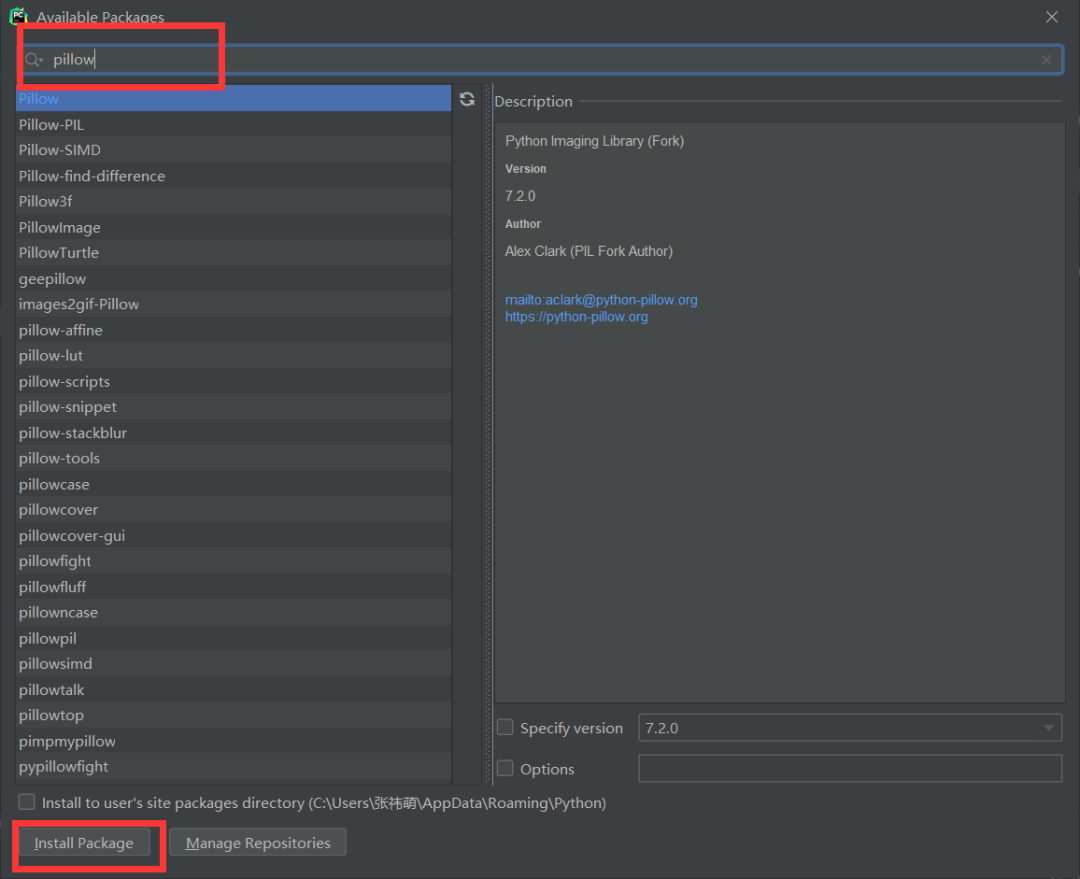Select the PillowImage package

click(x=233, y=227)
